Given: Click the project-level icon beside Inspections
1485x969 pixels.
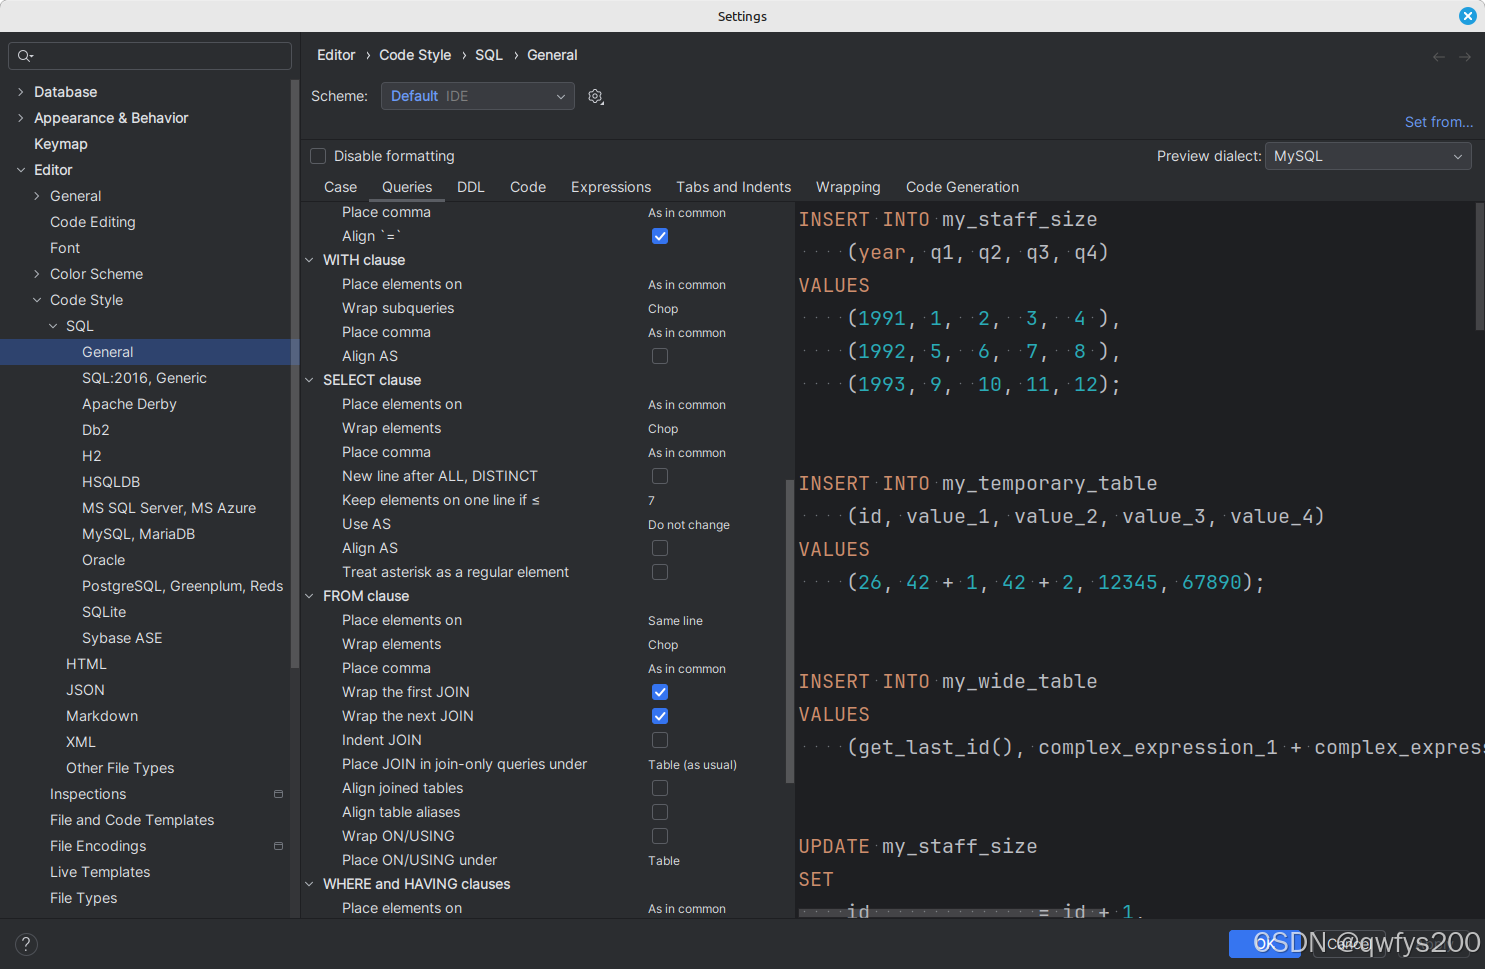Looking at the screenshot, I should 278,794.
